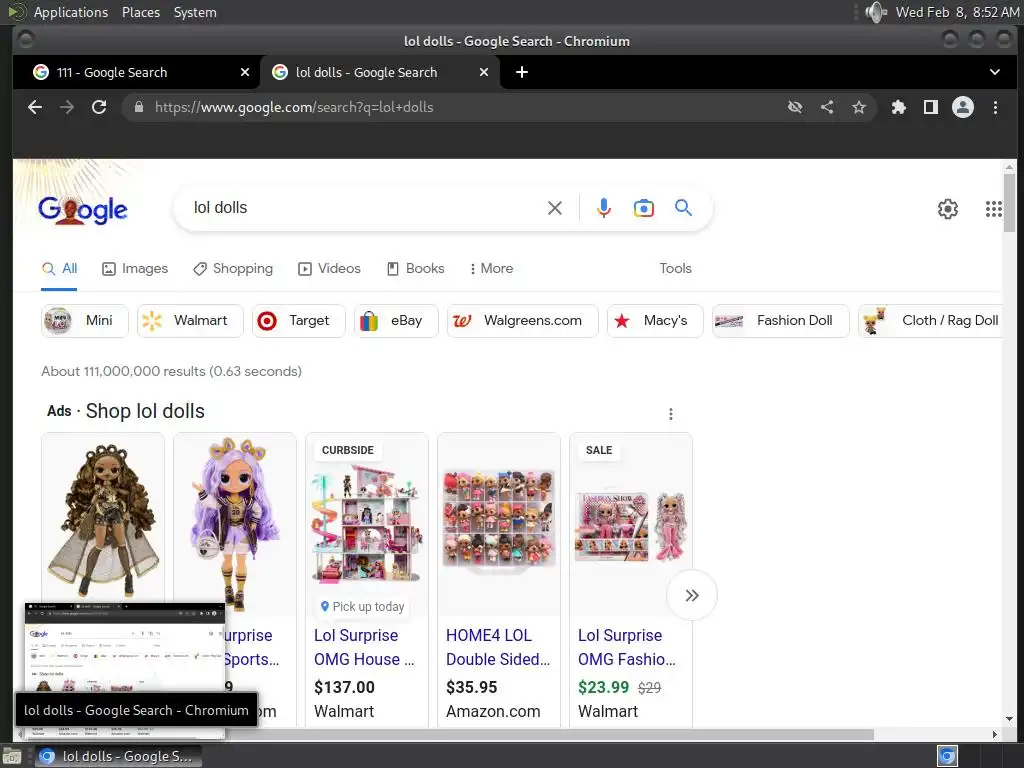
Task: Open the tracking protection eye icon
Action: point(795,107)
